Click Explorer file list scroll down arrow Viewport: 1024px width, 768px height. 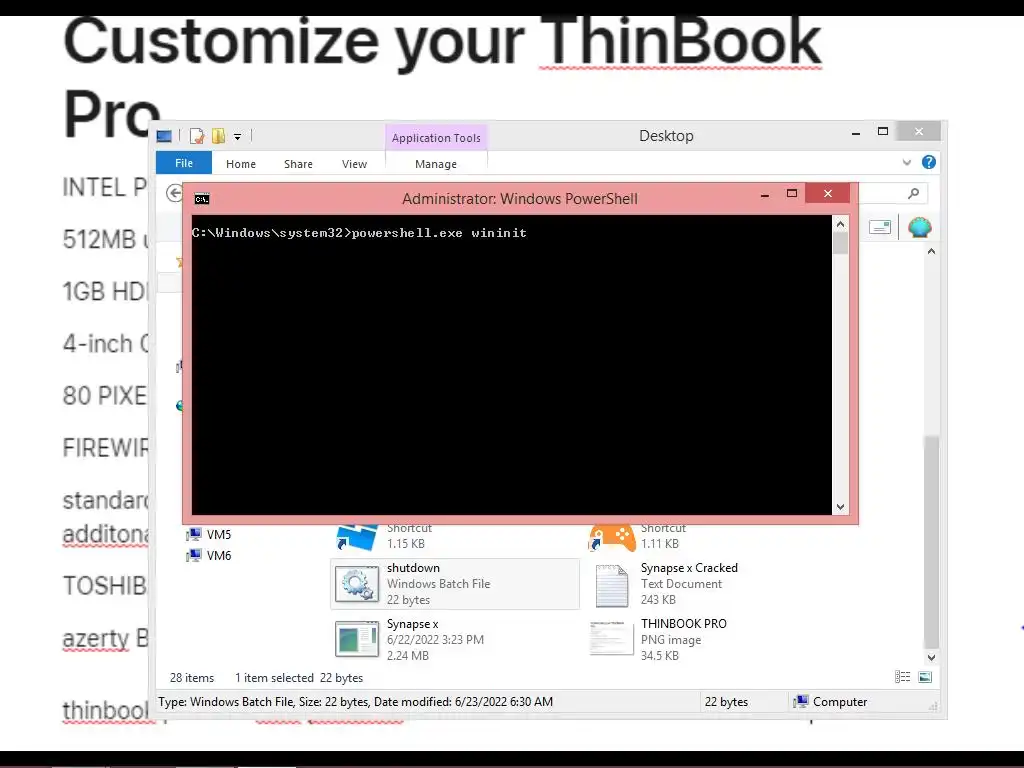(x=931, y=658)
